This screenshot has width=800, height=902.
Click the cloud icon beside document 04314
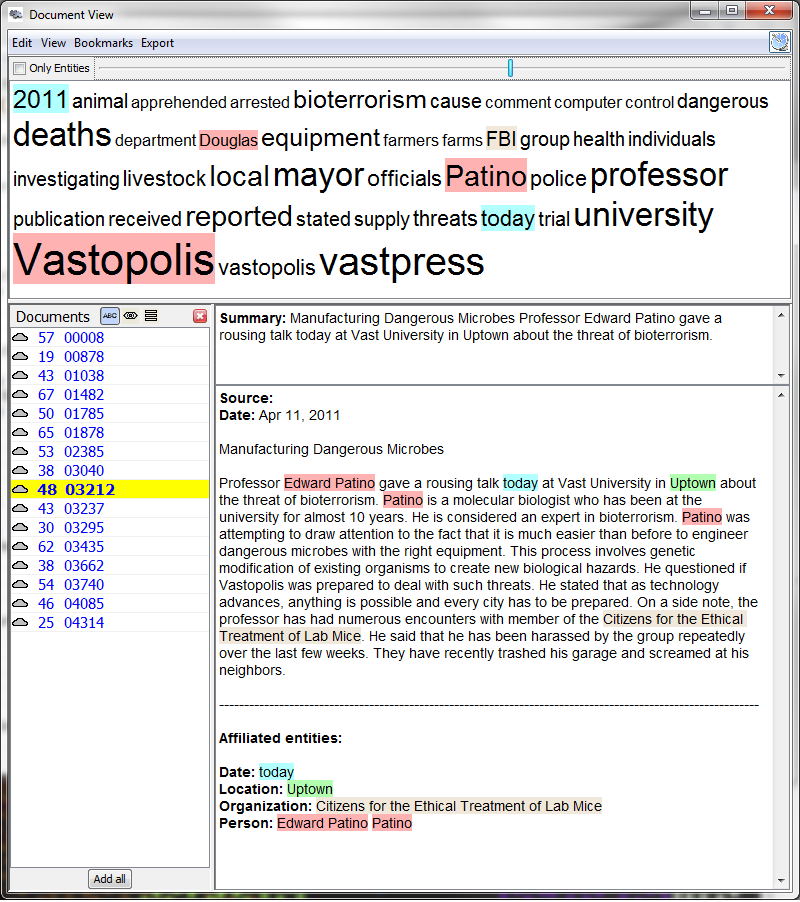(x=20, y=623)
